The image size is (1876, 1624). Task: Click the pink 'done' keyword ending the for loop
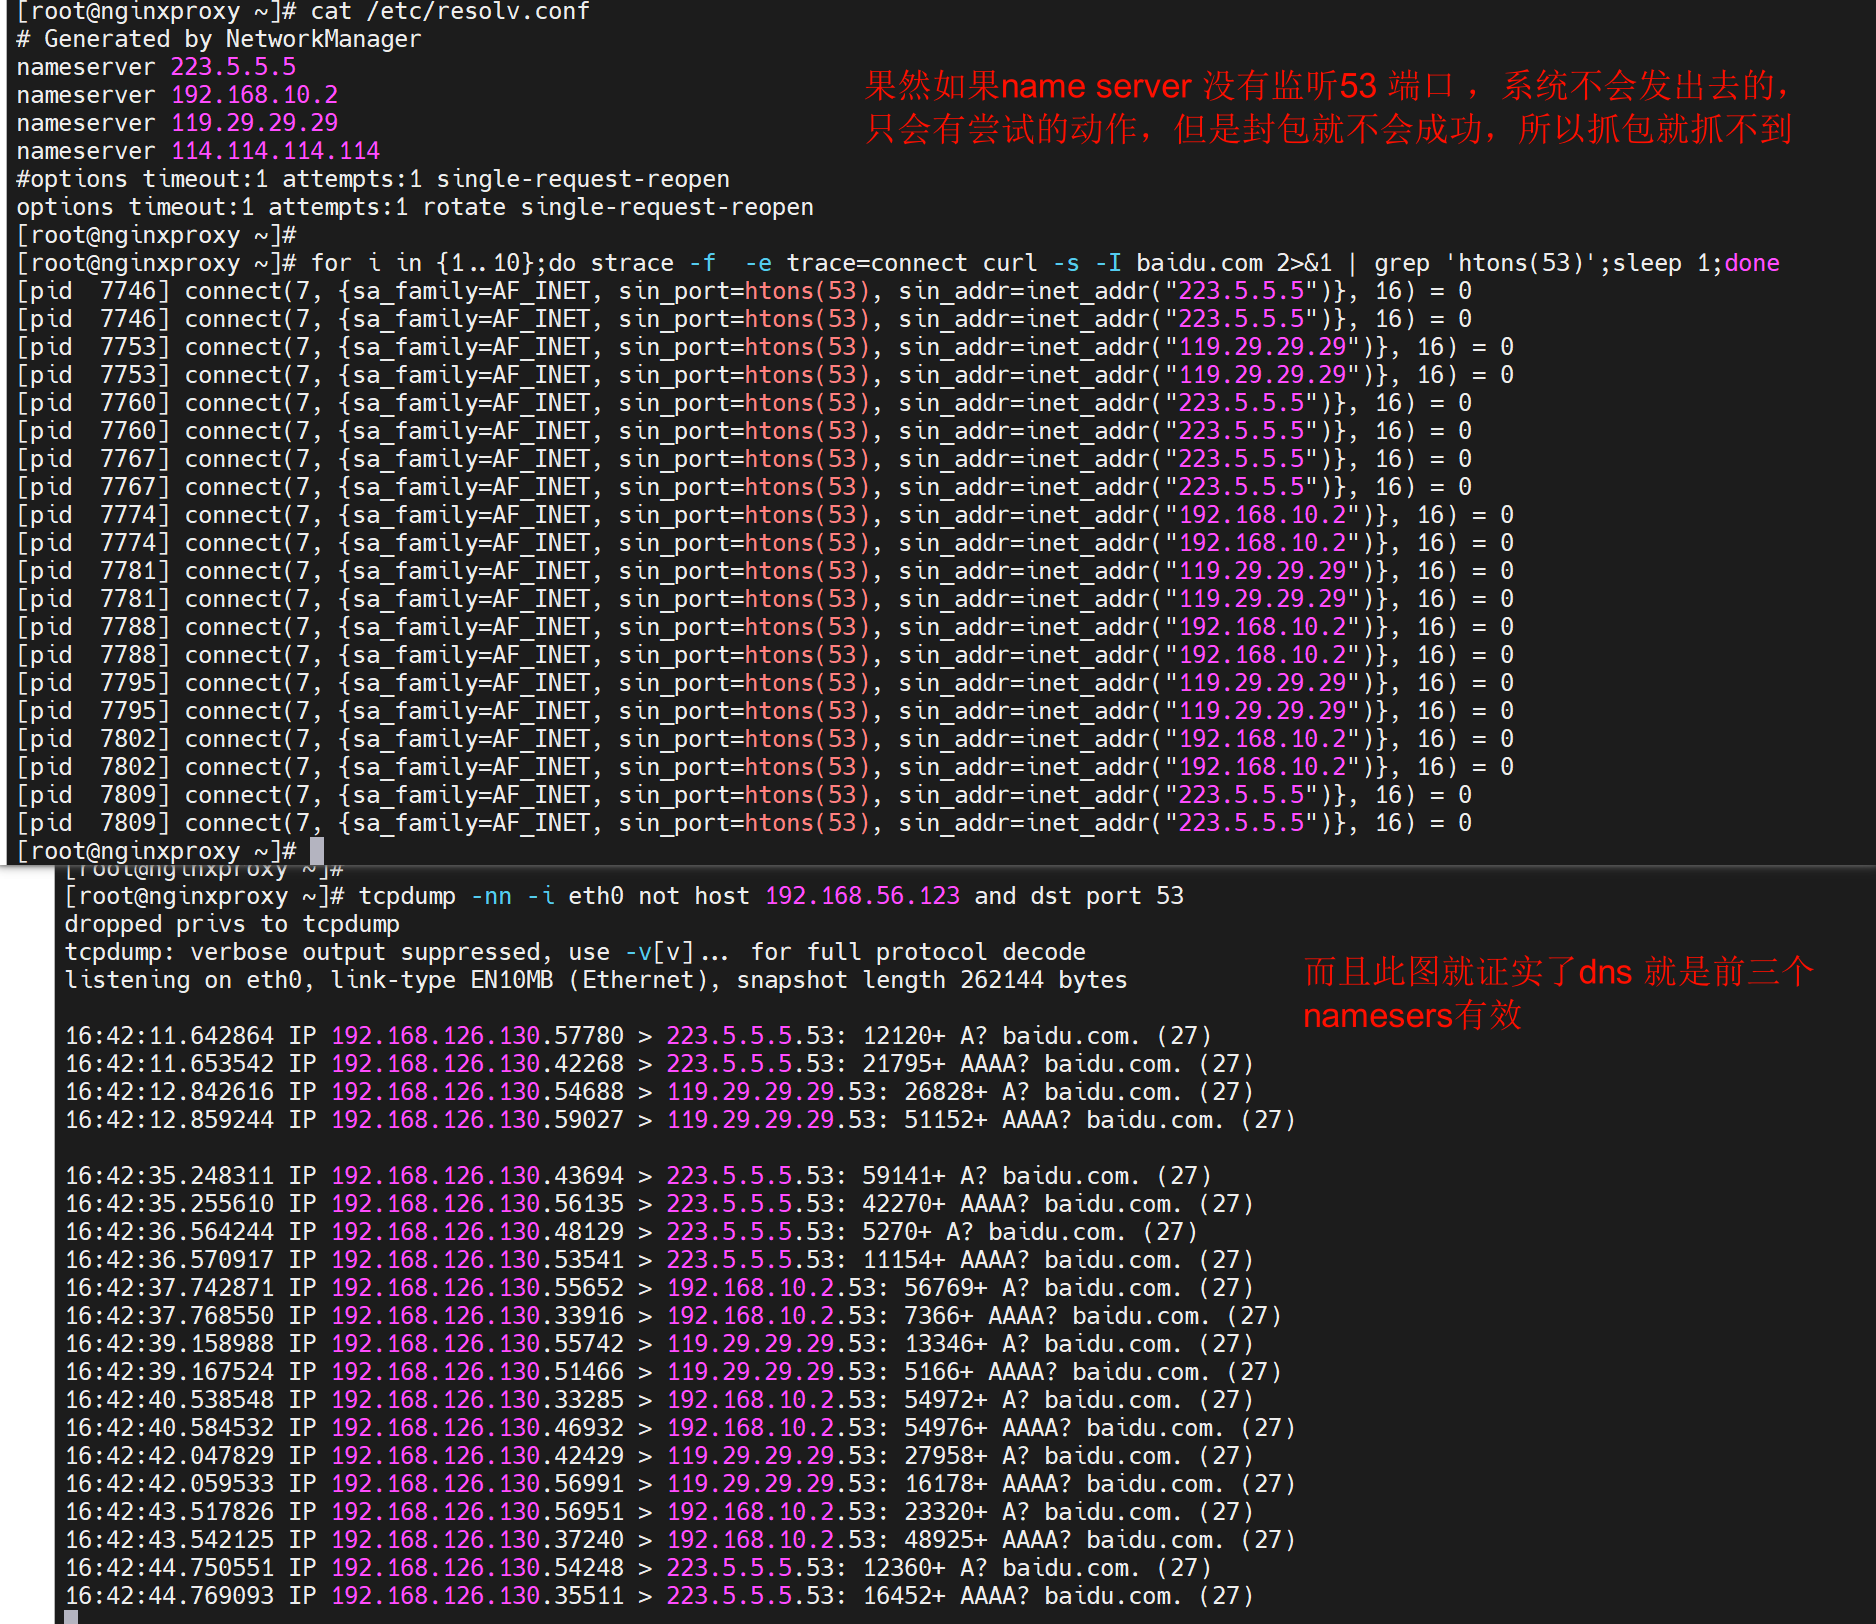[1751, 263]
